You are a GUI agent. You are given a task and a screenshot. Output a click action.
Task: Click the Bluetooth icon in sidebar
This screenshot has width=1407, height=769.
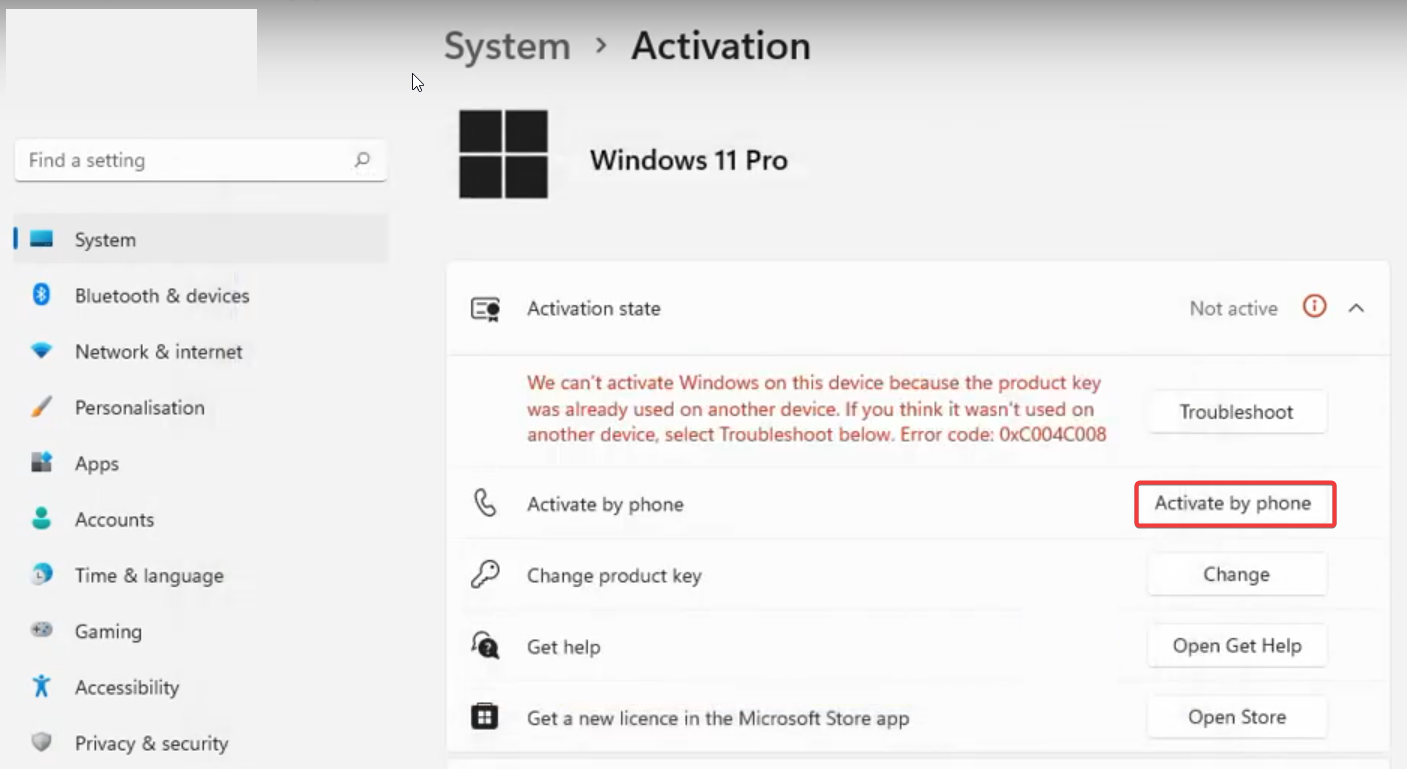coord(41,295)
